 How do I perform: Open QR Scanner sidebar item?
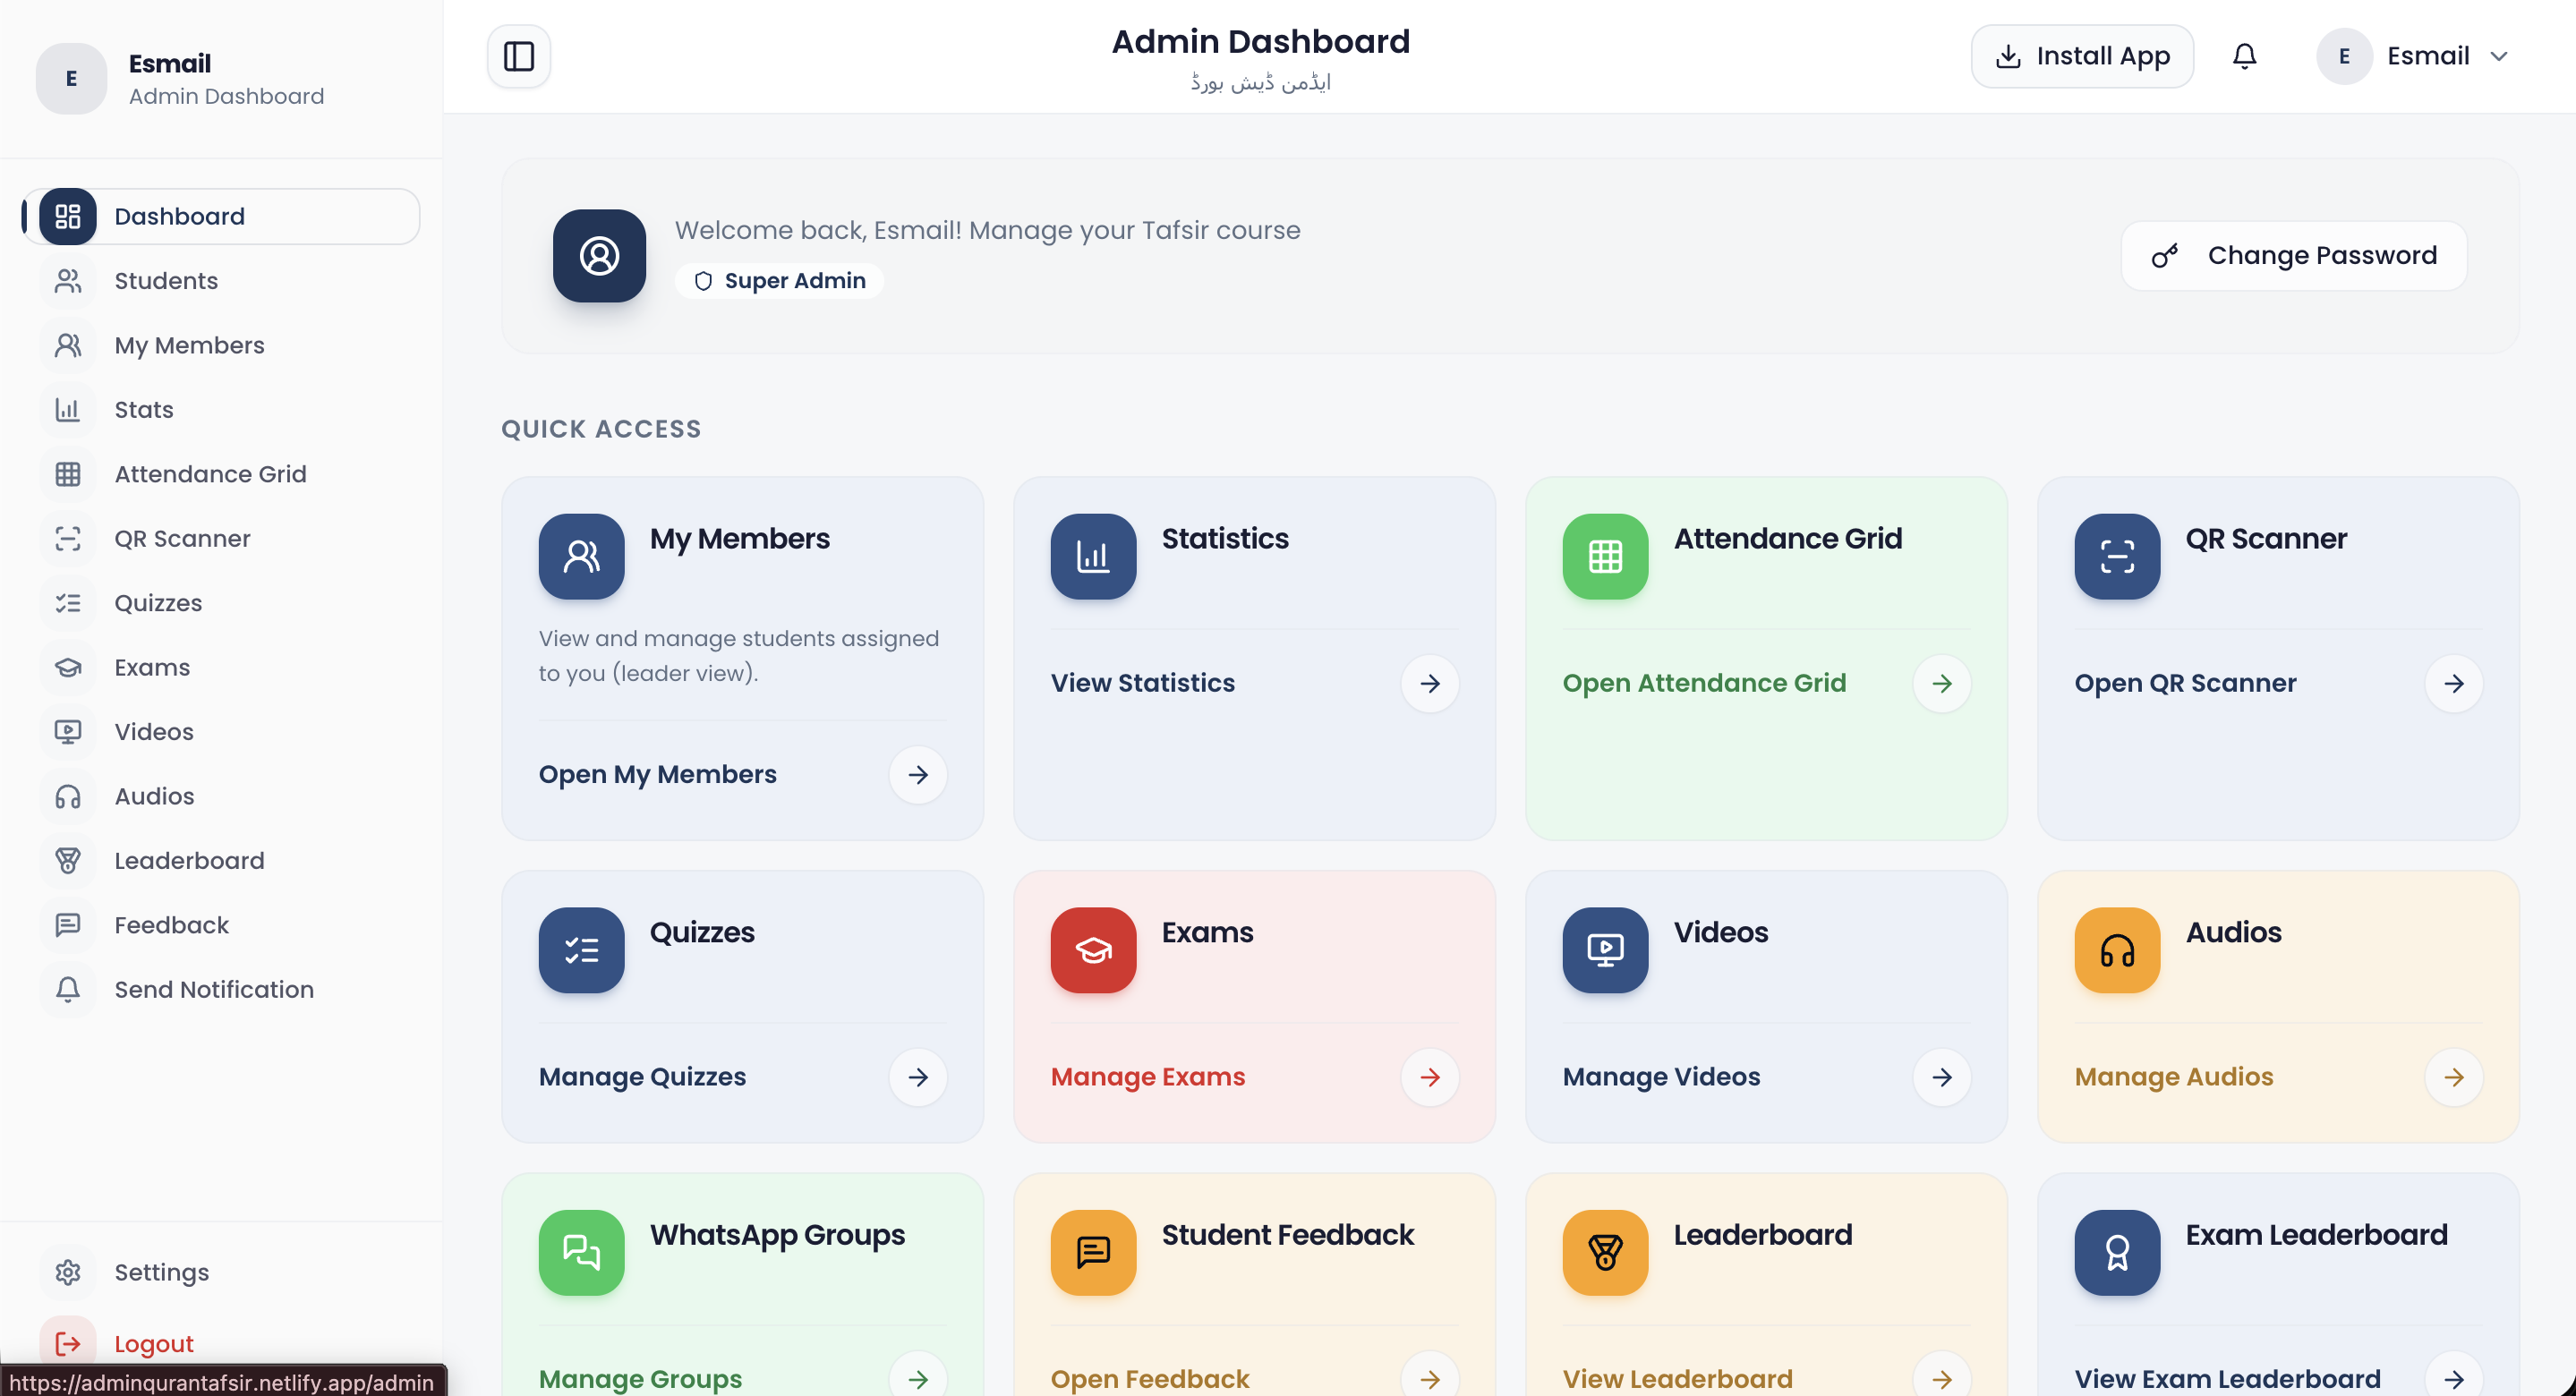tap(221, 538)
